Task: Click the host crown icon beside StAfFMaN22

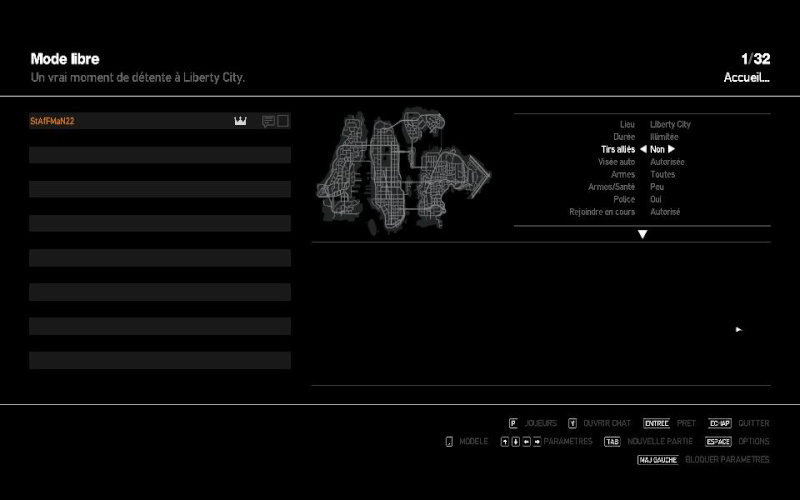Action: click(x=240, y=121)
